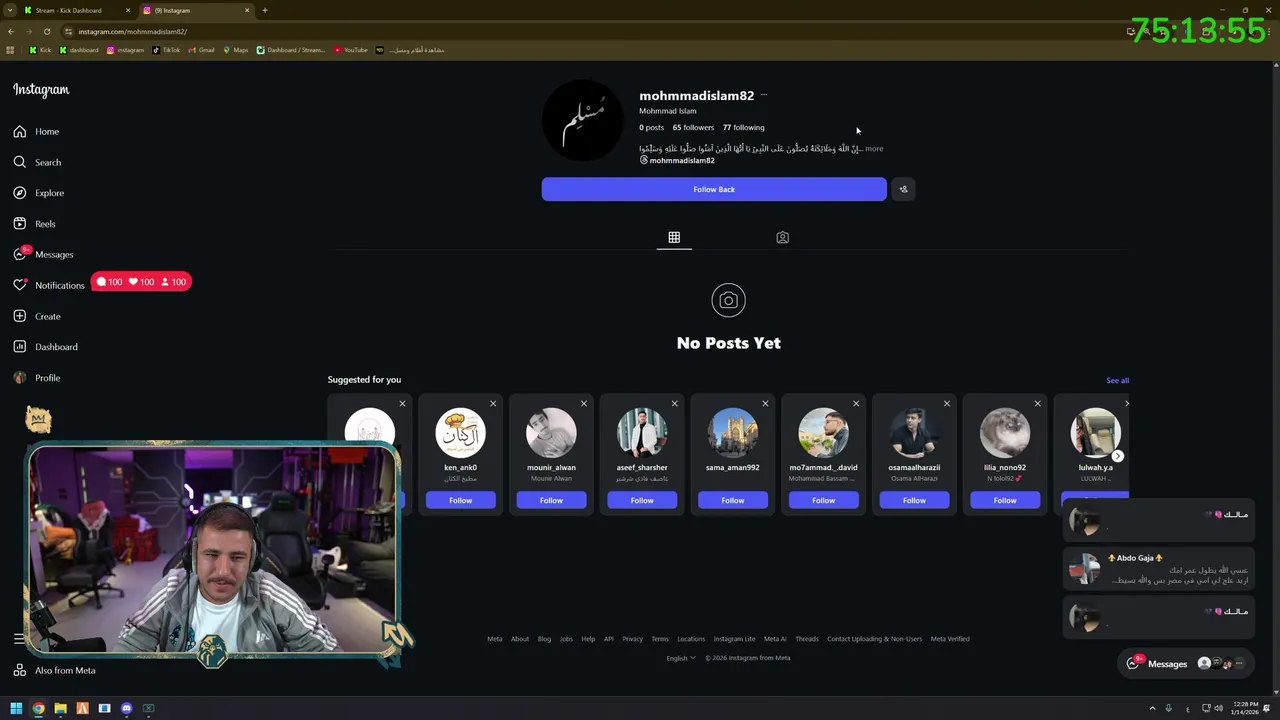Viewport: 1280px width, 720px height.
Task: Switch to the Tagged photos tab
Action: point(782,237)
